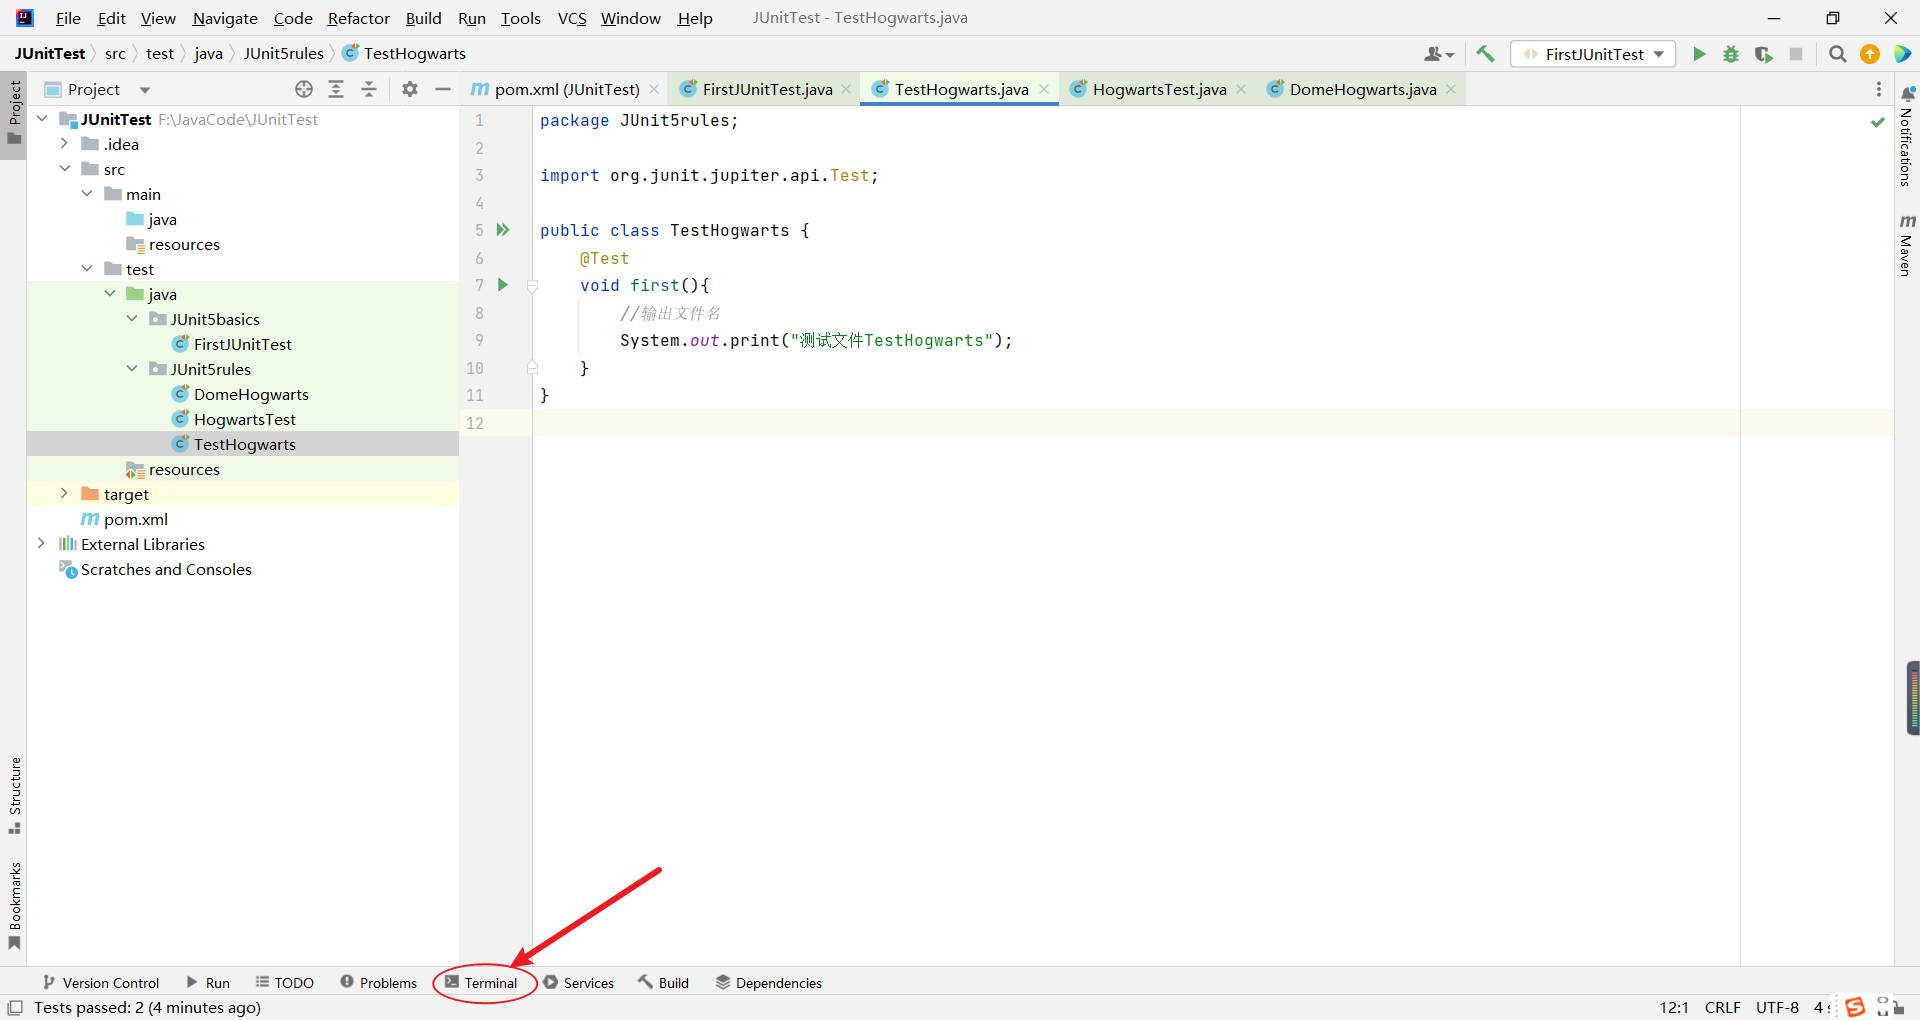Open FirstJUnitTest run configuration dropdown
Image resolution: width=1920 pixels, height=1020 pixels.
(x=1593, y=54)
